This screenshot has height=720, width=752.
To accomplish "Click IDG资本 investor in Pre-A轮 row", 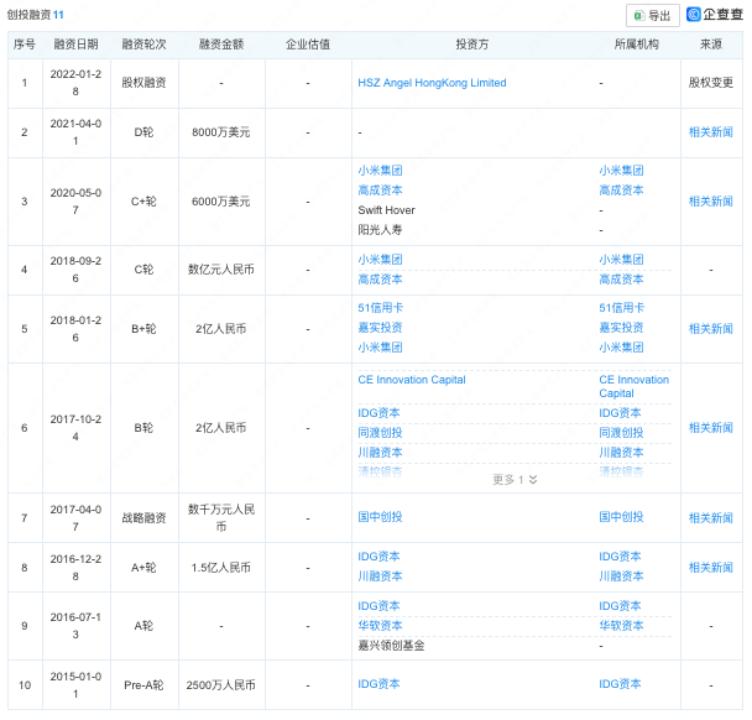I will click(x=378, y=684).
